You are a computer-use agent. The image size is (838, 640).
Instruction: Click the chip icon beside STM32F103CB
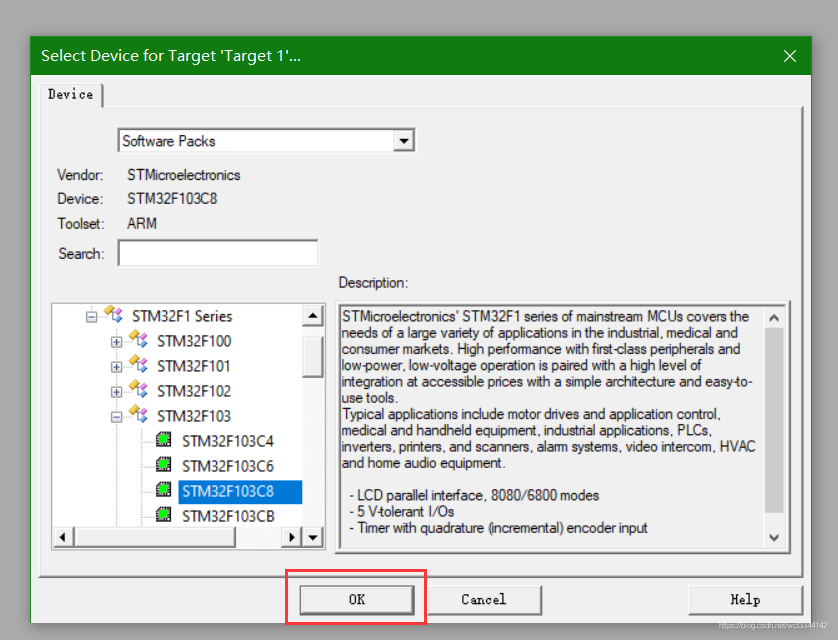164,514
